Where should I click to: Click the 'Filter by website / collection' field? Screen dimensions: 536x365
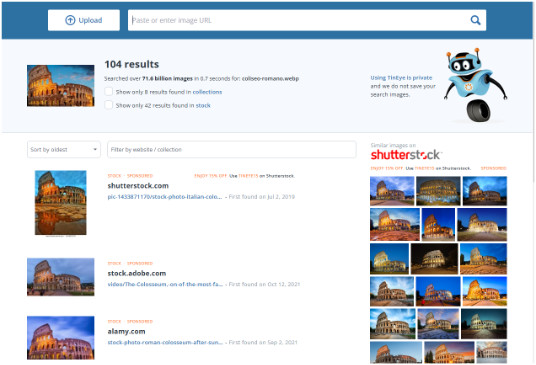[232, 149]
